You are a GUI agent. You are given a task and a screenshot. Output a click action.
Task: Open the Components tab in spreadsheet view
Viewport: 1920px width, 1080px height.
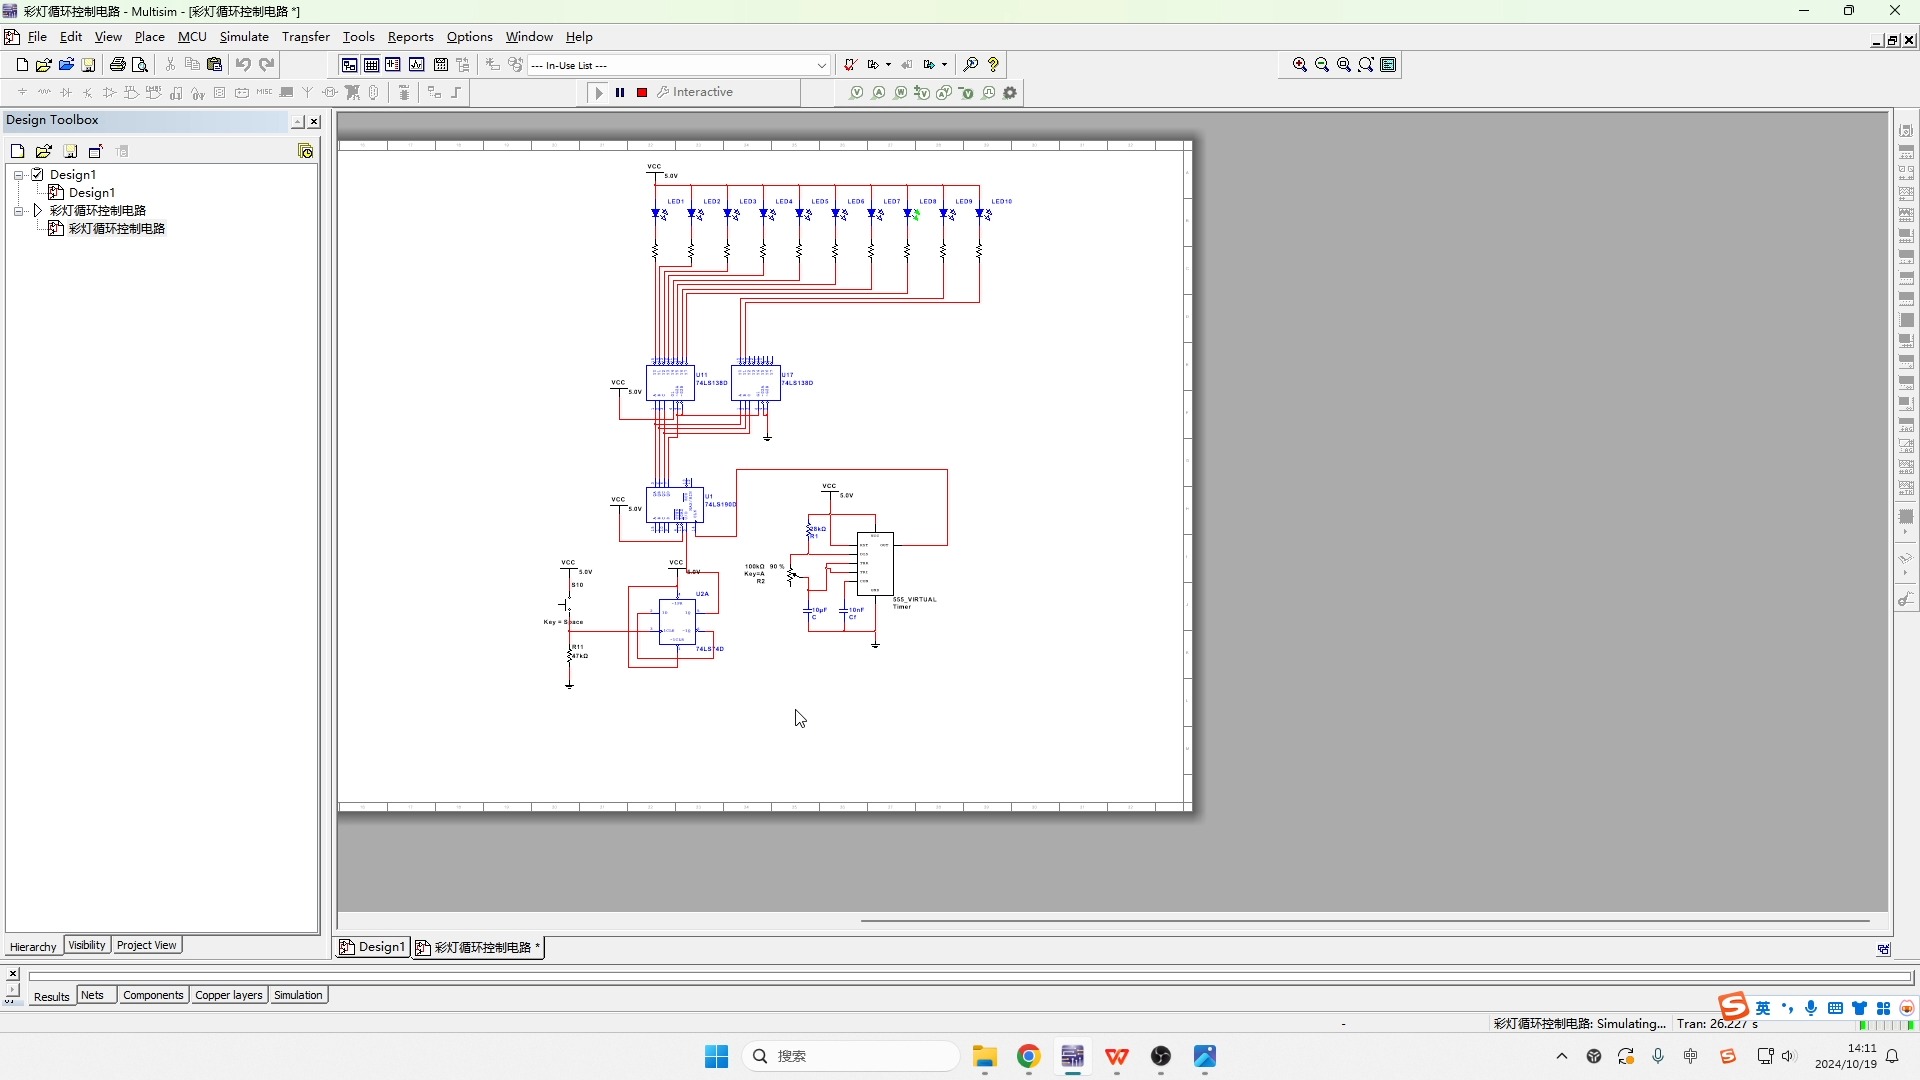coord(153,995)
